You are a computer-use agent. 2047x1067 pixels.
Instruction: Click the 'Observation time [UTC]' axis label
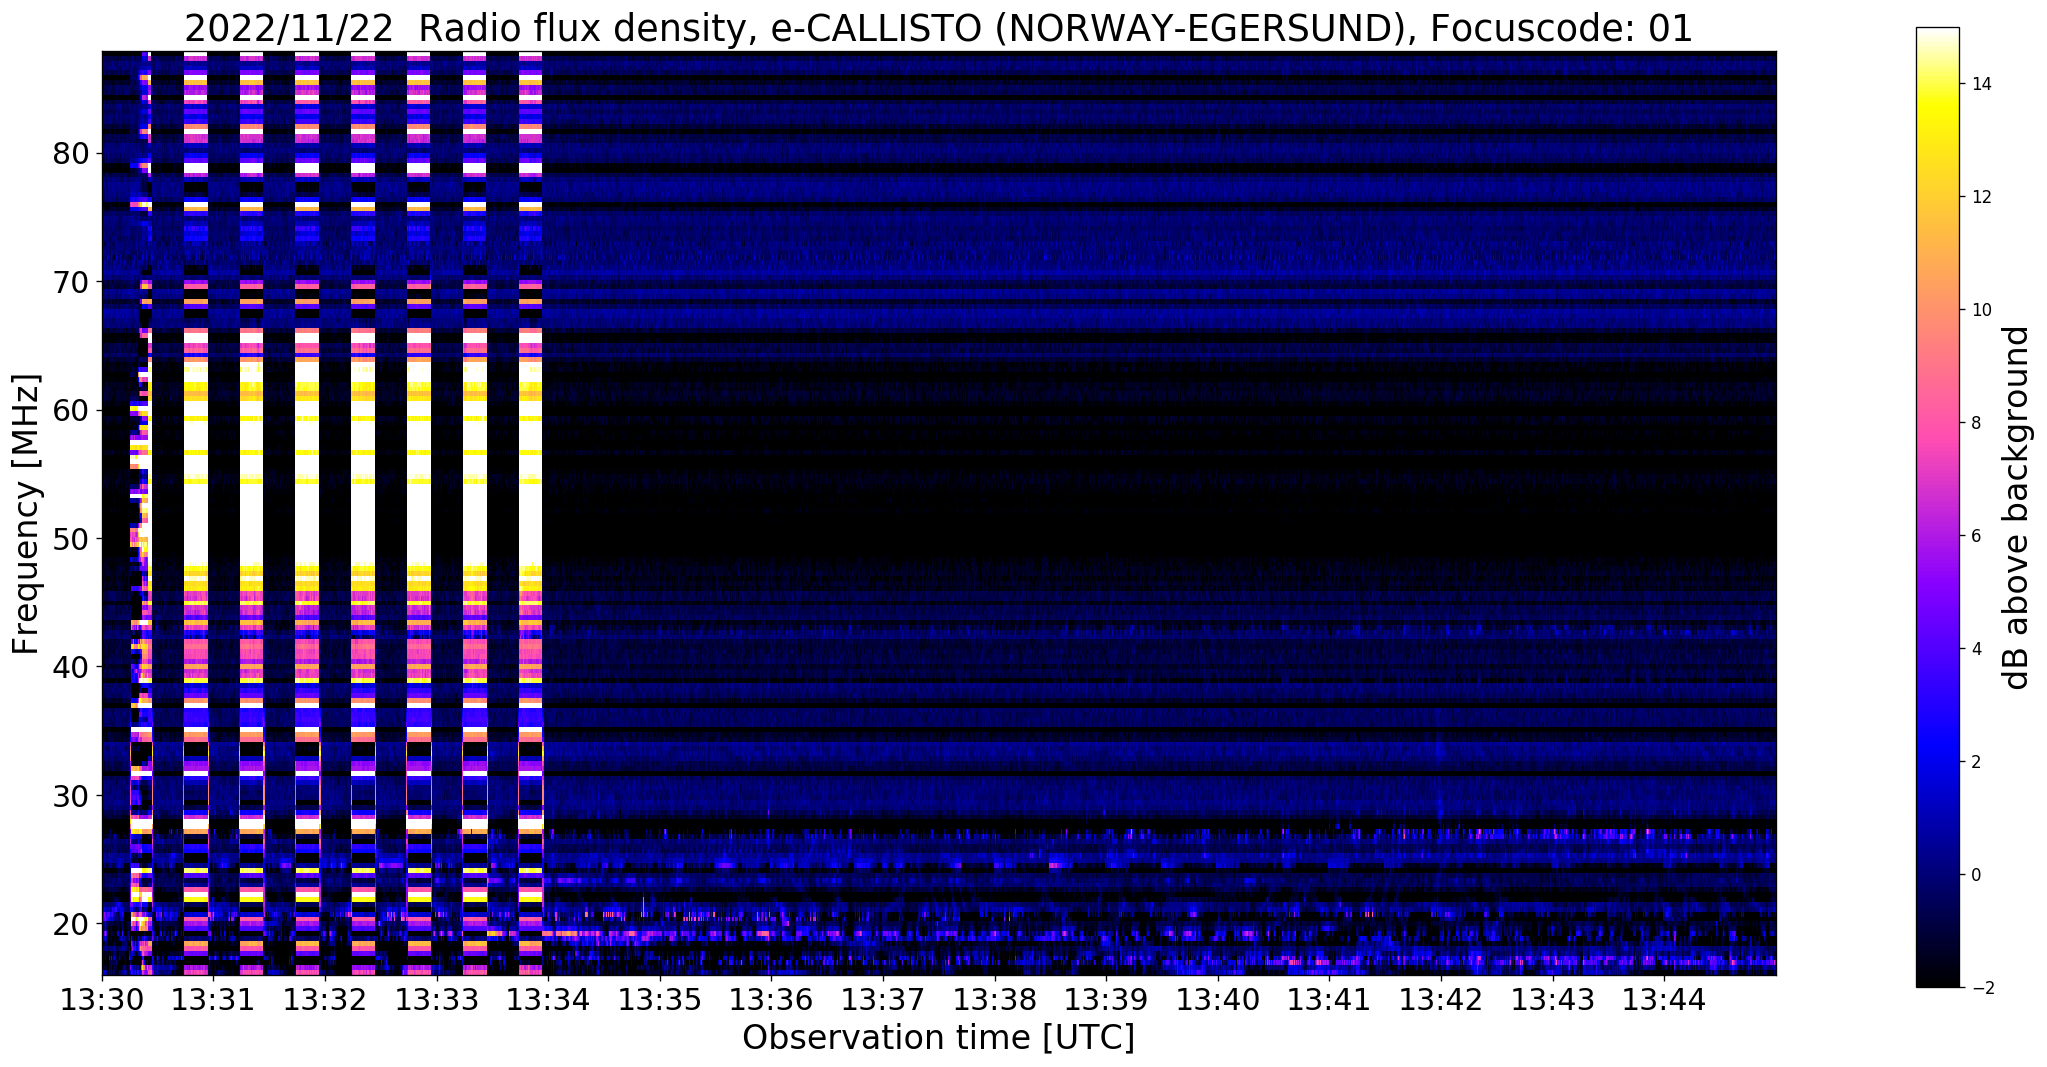coord(938,1037)
